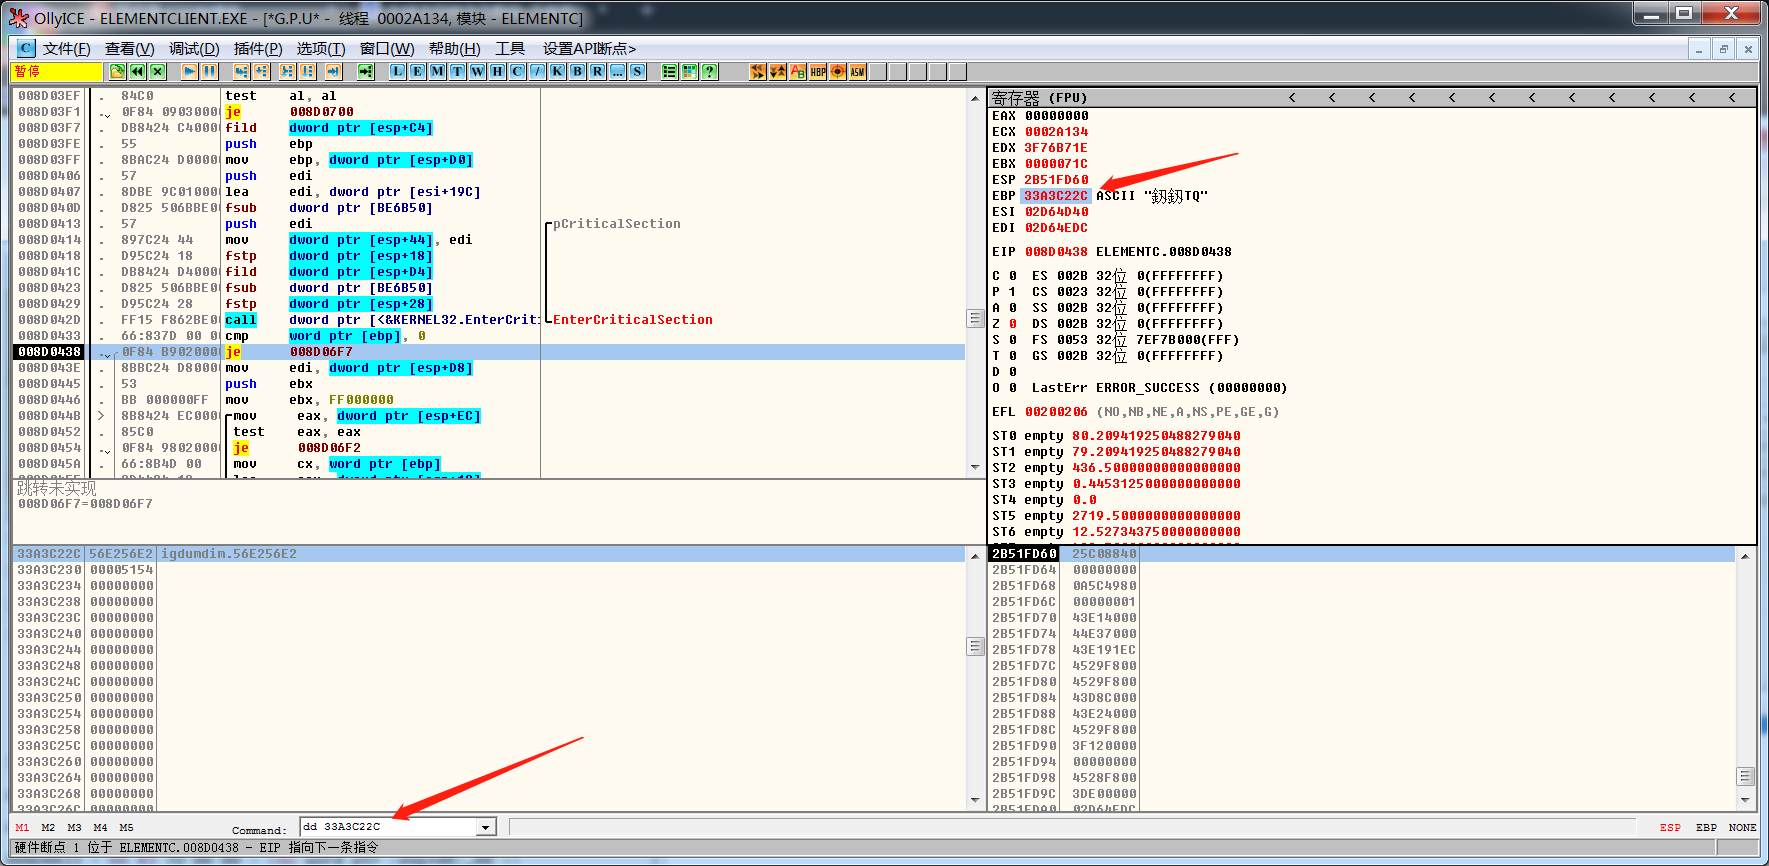Click the Pause execution toolbar icon
This screenshot has height=866, width=1769.
tap(209, 71)
